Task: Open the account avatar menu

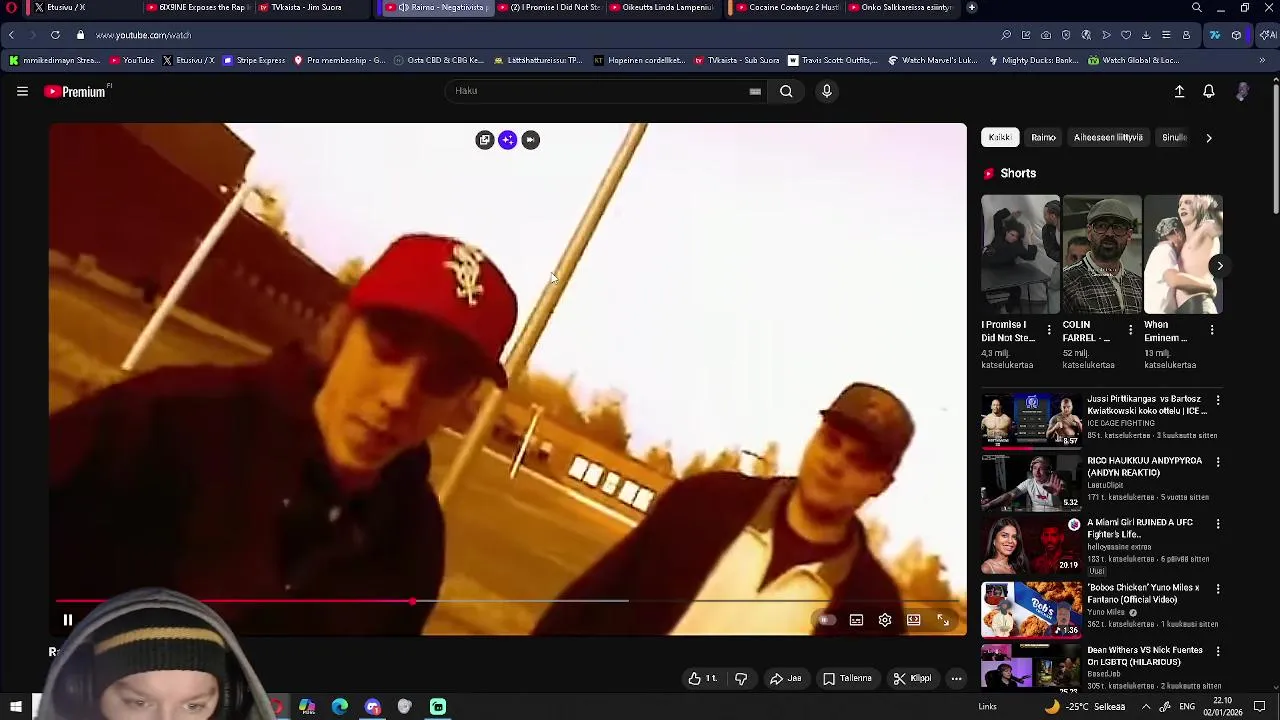Action: pos(1242,91)
